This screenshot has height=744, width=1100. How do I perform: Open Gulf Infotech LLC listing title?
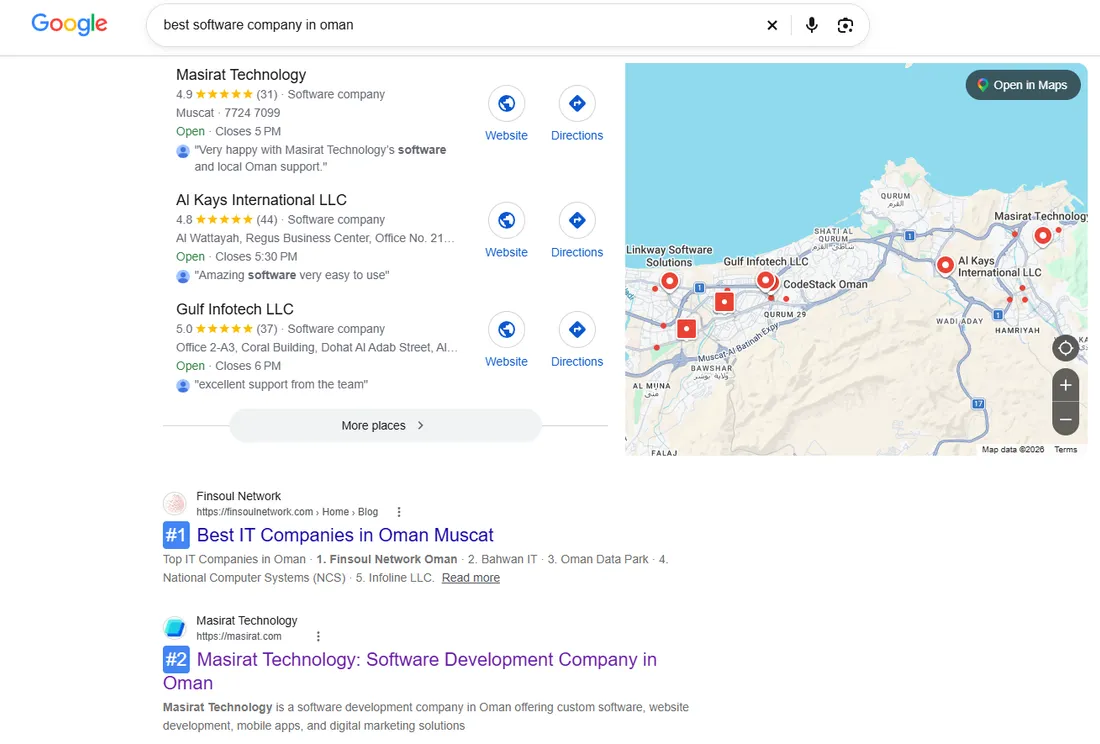coord(234,309)
